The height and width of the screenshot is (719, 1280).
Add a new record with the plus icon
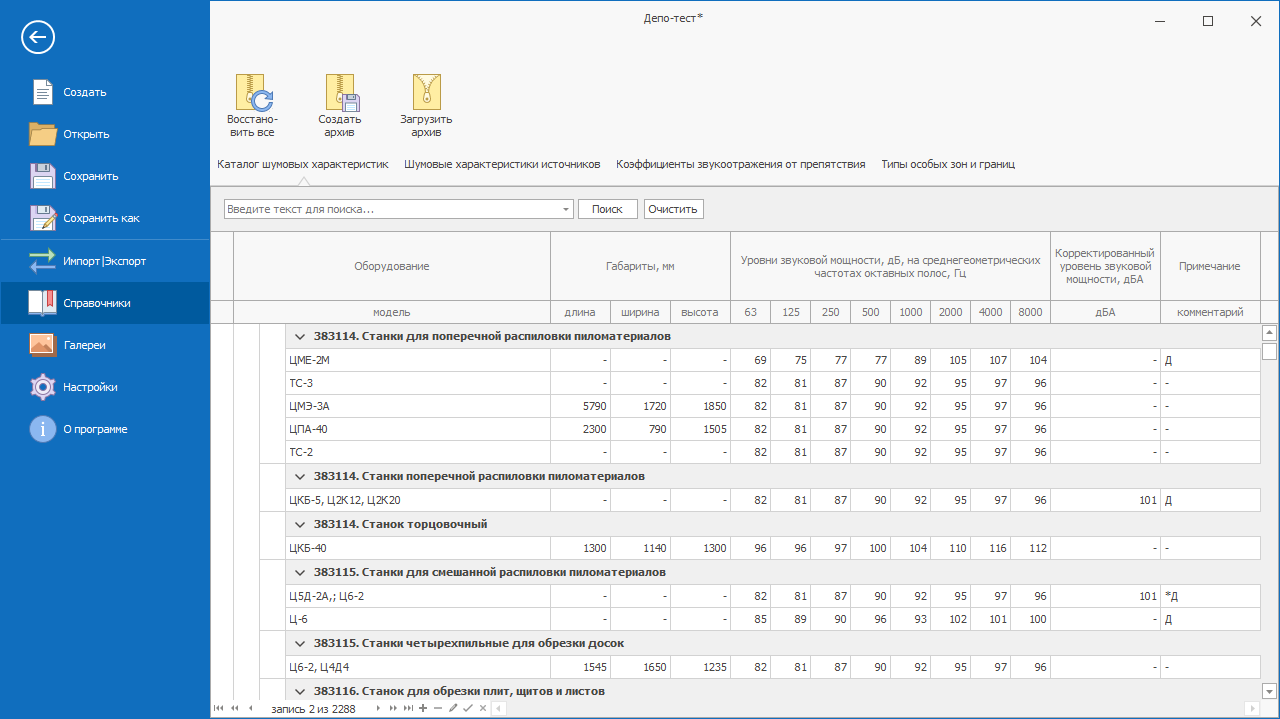click(423, 708)
